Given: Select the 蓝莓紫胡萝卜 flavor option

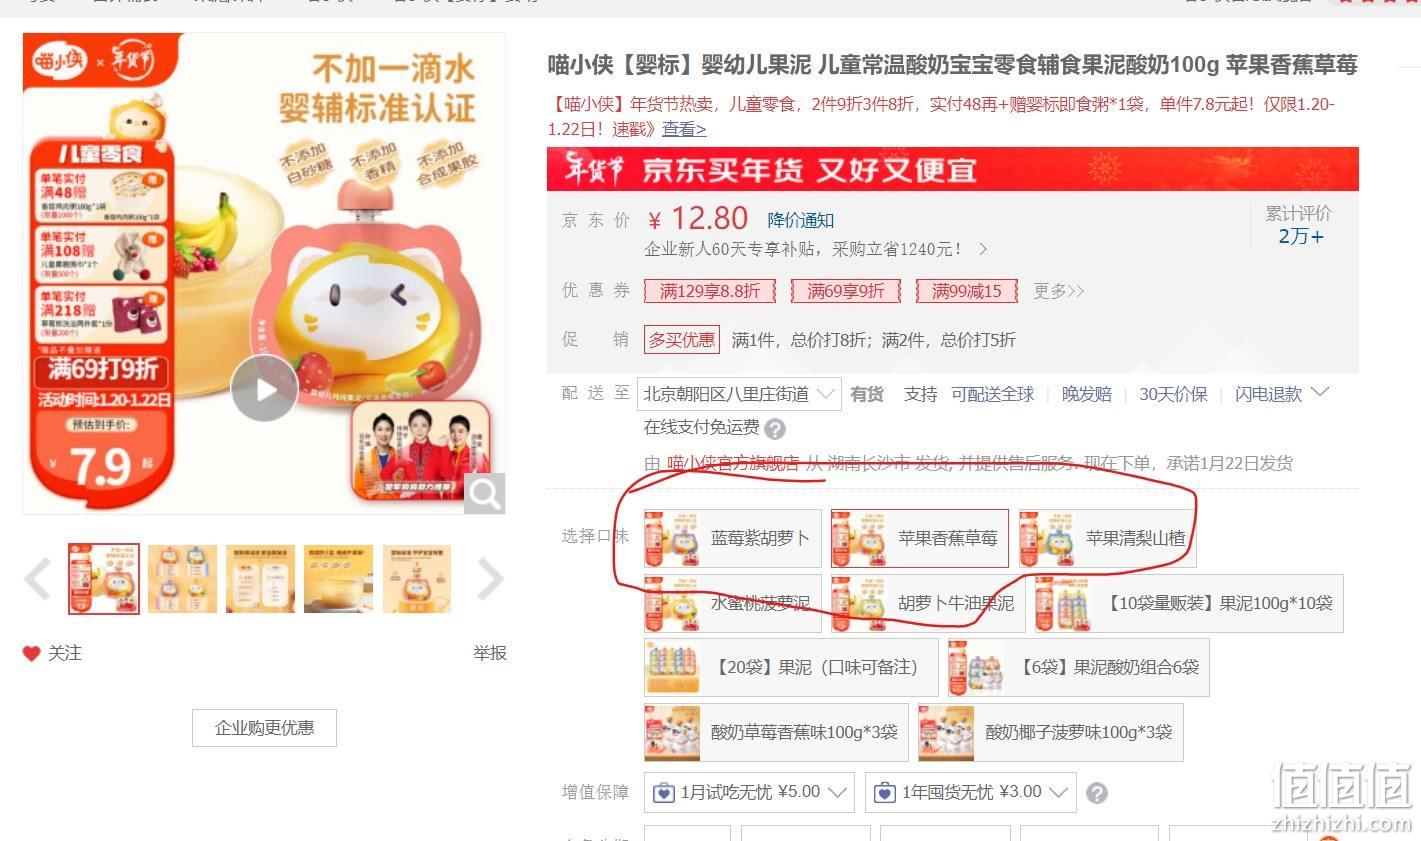Looking at the screenshot, I should 733,538.
